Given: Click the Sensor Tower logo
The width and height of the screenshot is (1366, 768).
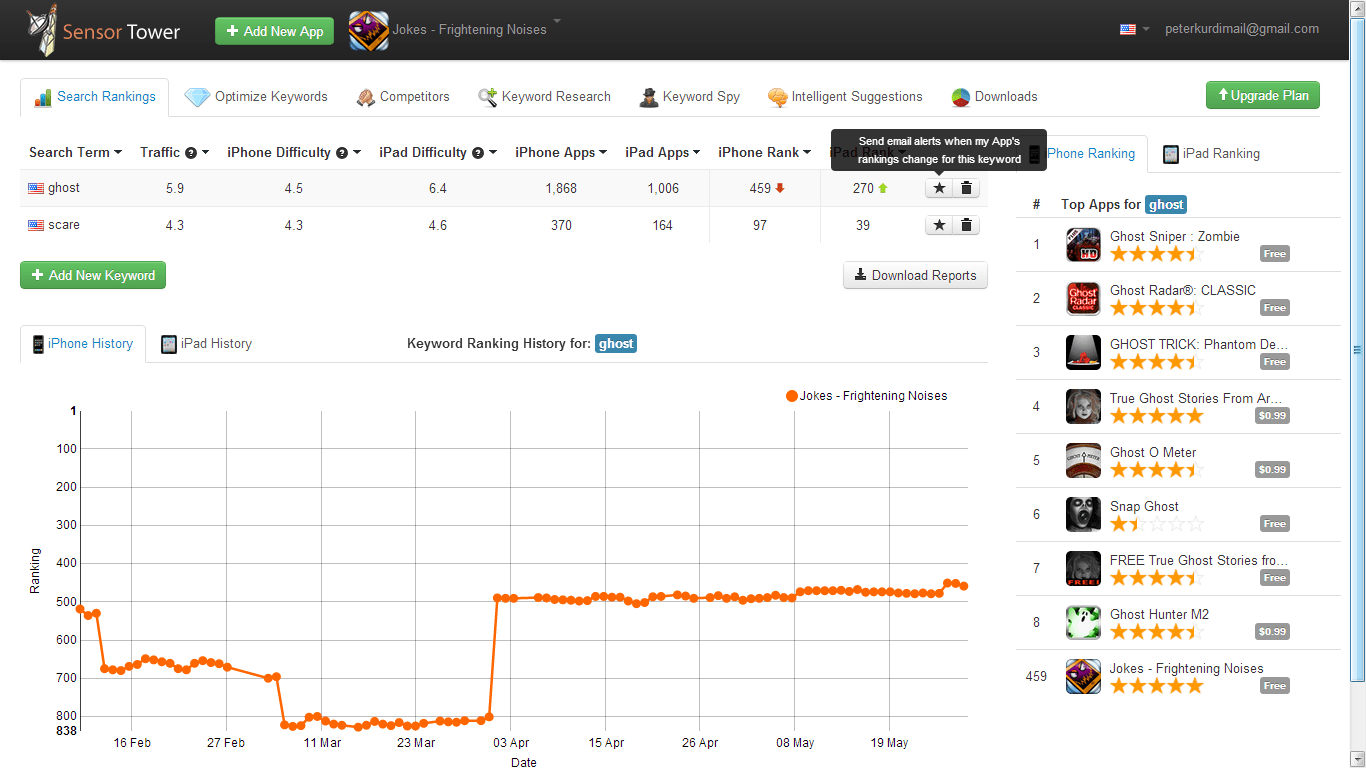Looking at the screenshot, I should click(104, 30).
